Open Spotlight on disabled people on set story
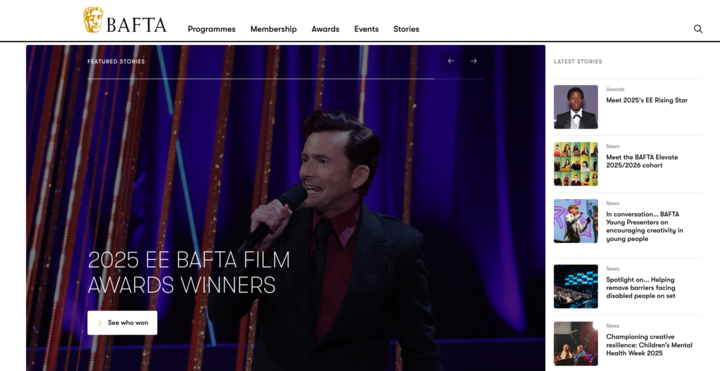 (x=641, y=288)
